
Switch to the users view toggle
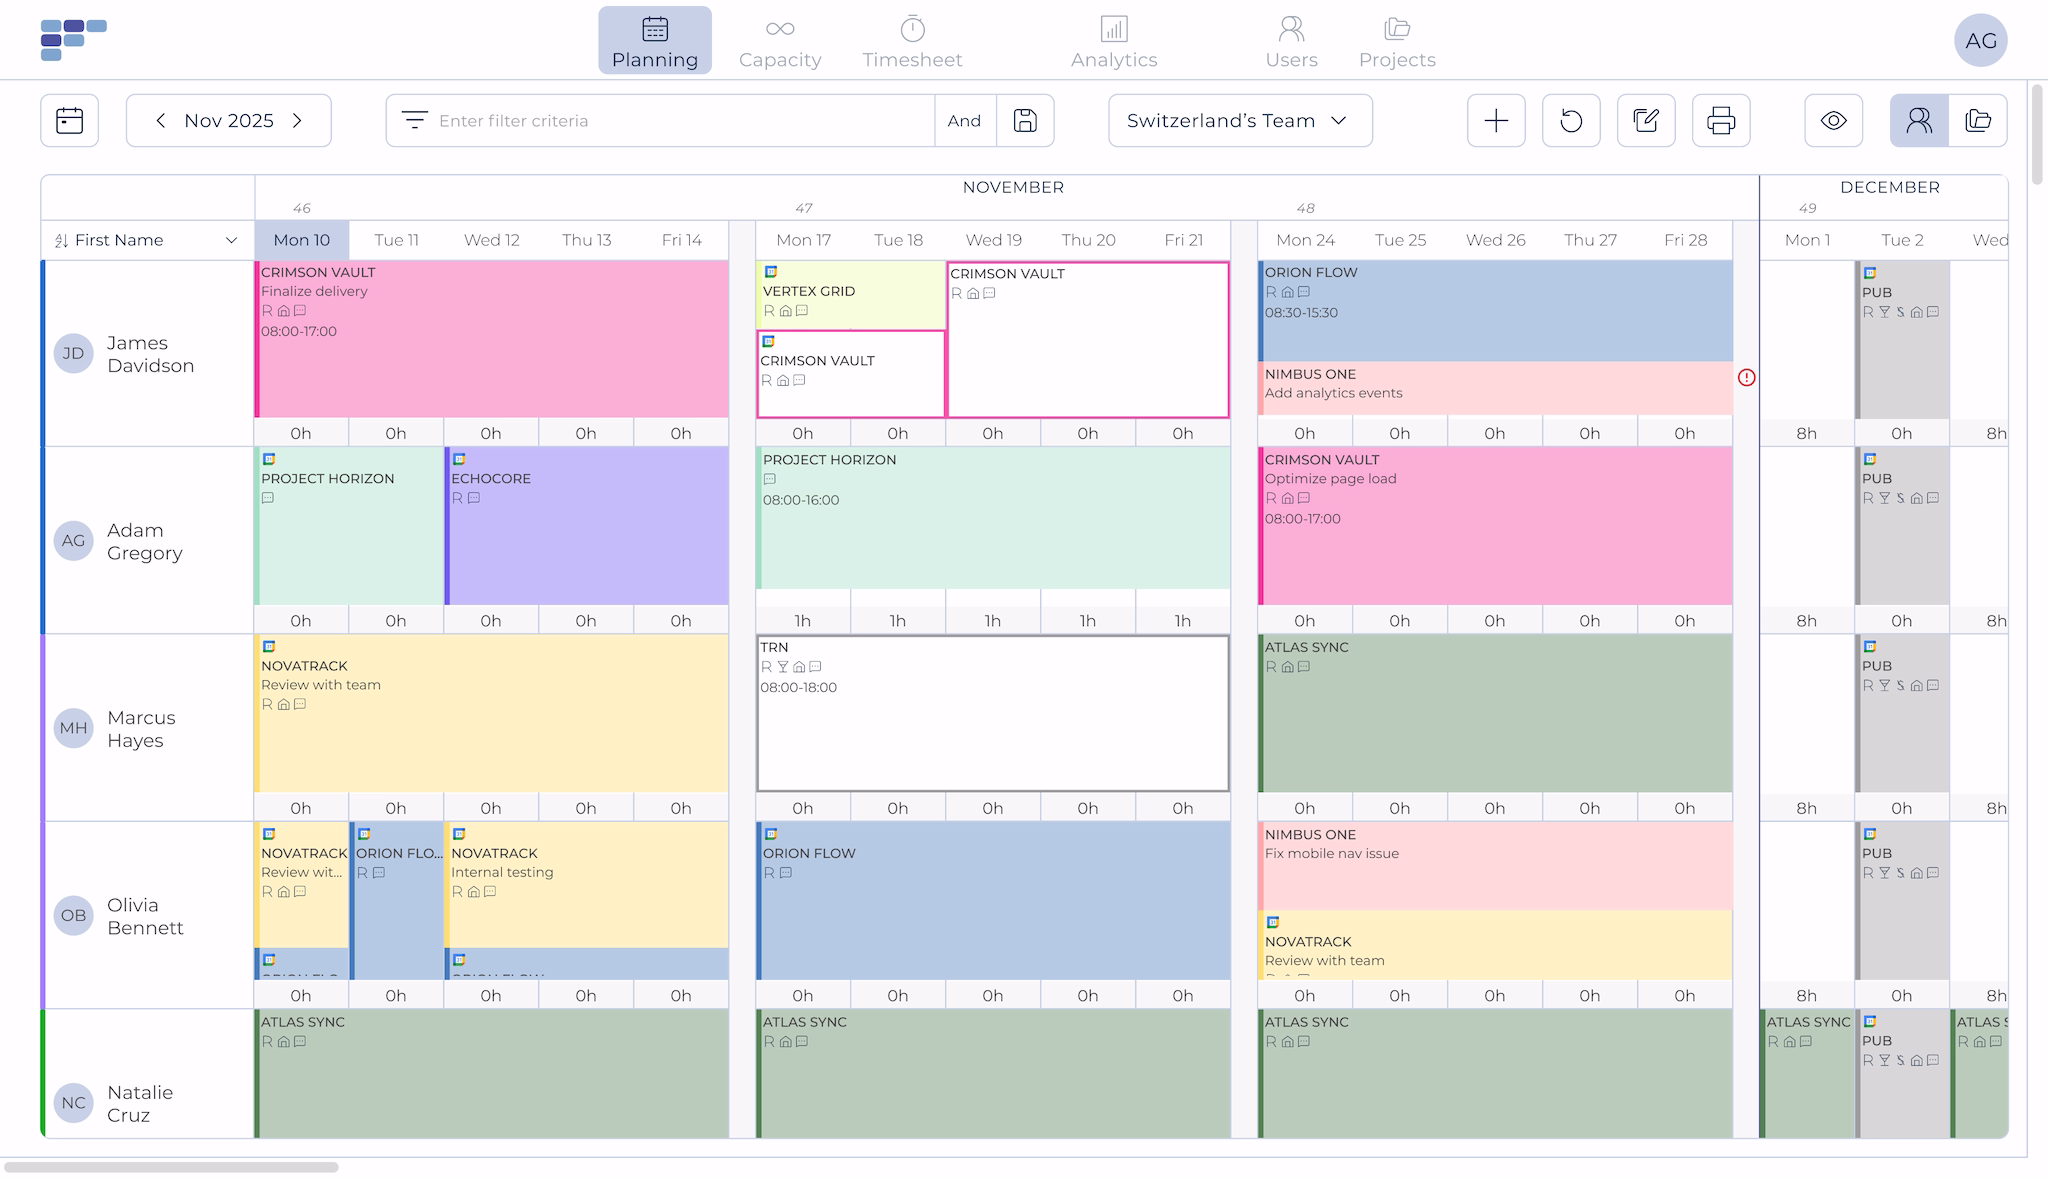[1919, 121]
